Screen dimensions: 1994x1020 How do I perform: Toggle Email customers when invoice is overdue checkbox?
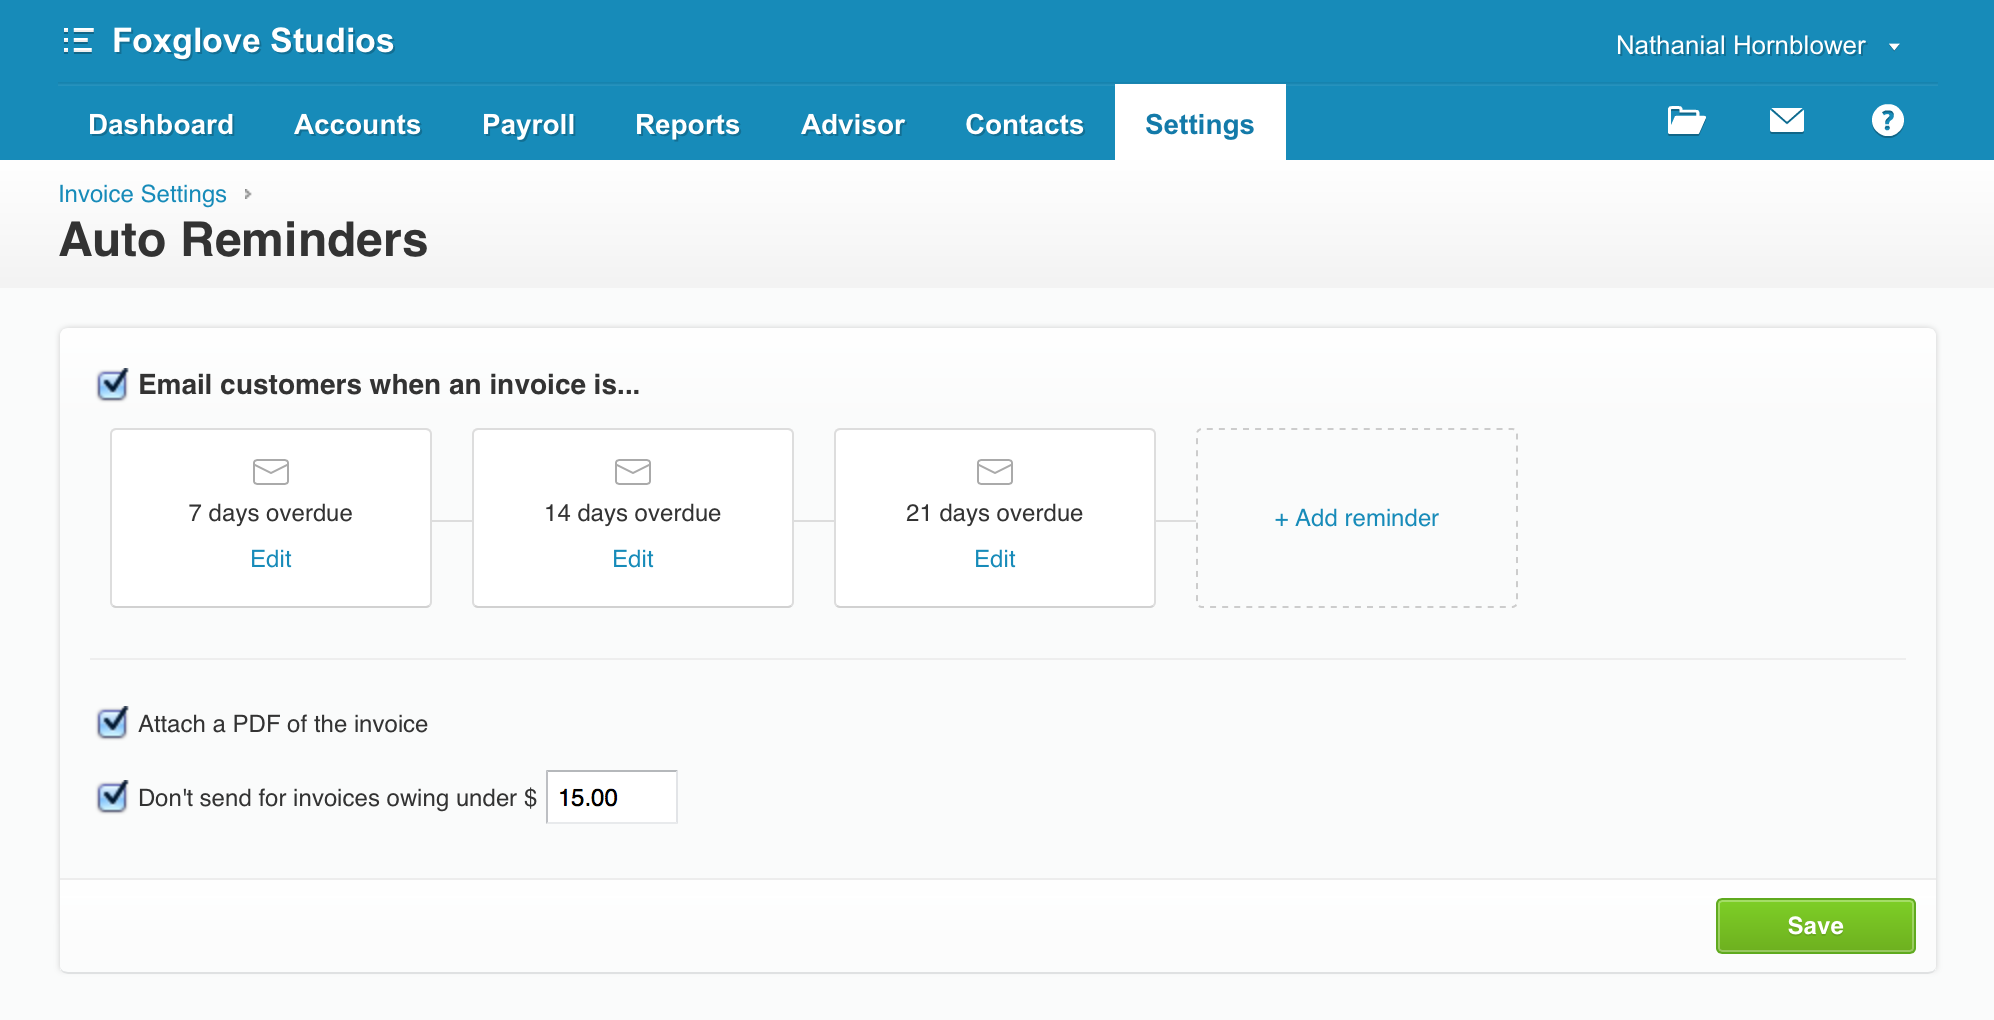pyautogui.click(x=112, y=385)
